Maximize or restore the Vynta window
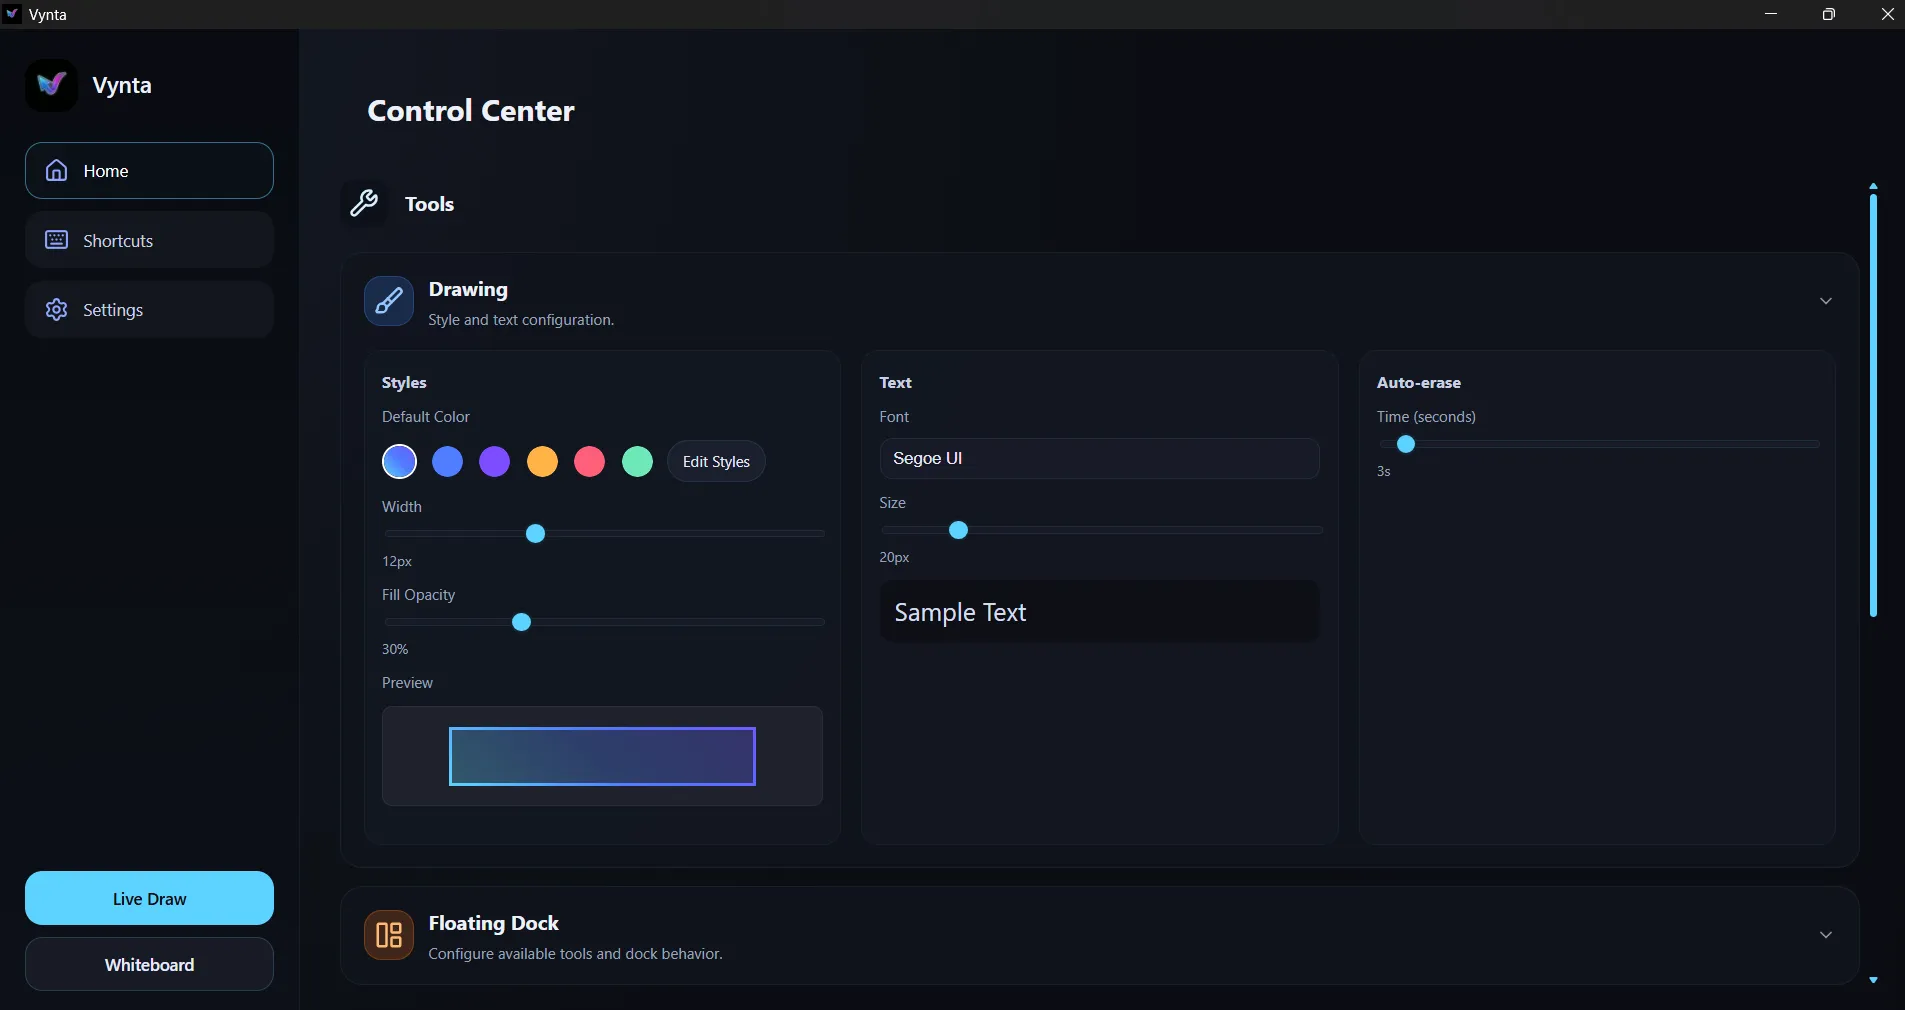The width and height of the screenshot is (1905, 1010). pos(1829,14)
